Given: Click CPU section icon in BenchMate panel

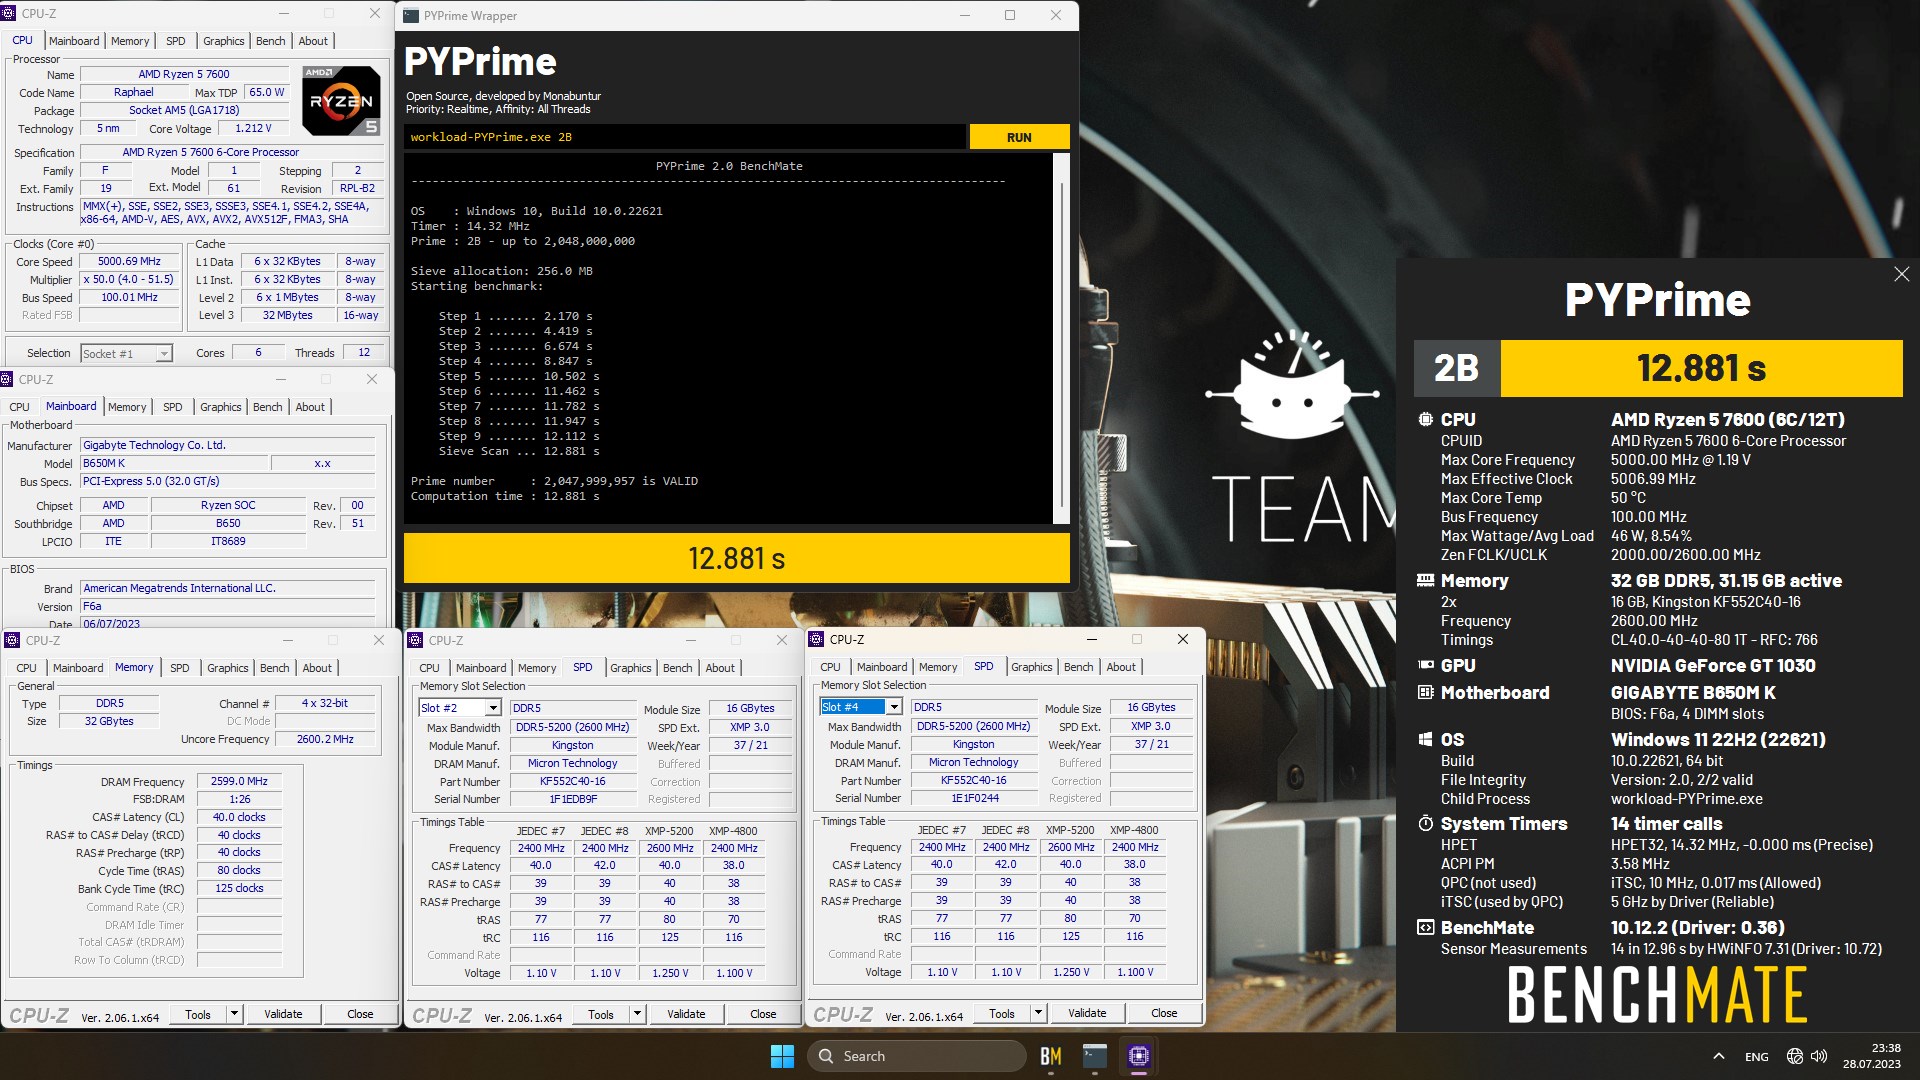Looking at the screenshot, I should [1425, 420].
